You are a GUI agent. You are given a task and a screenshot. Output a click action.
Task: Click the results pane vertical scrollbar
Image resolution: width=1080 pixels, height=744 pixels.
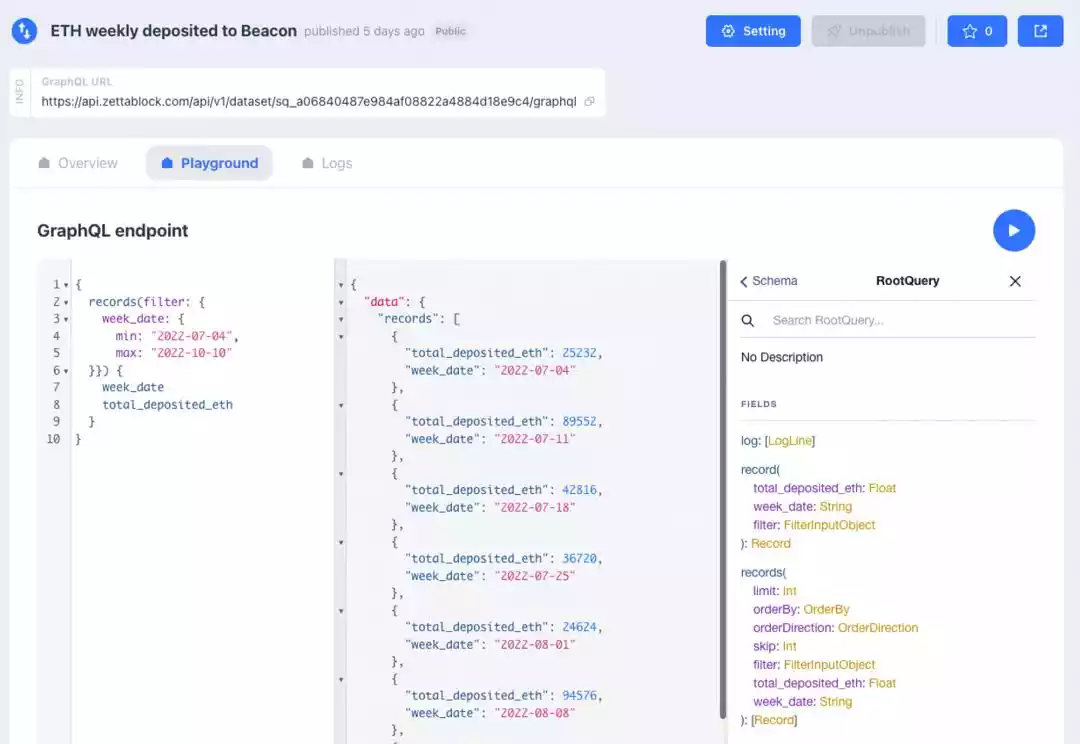click(x=723, y=488)
